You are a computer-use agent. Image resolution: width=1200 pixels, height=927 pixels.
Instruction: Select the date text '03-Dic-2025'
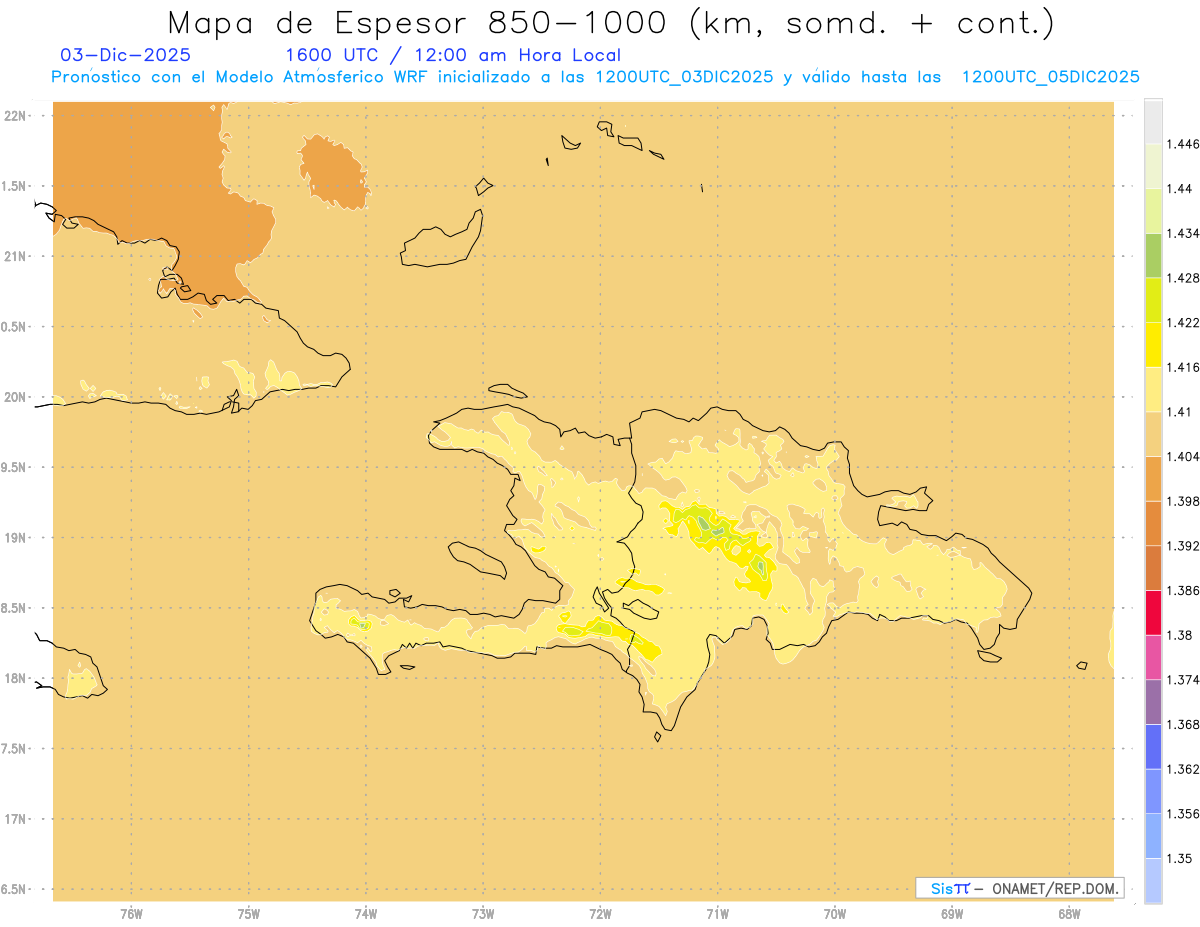[x=126, y=55]
